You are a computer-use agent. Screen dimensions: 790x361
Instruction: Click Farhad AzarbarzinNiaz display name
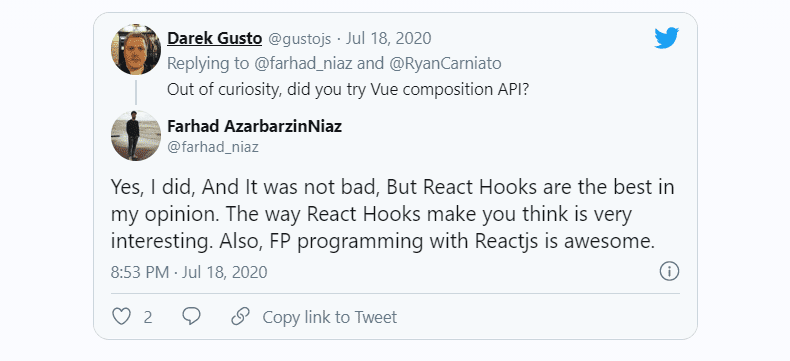[254, 126]
